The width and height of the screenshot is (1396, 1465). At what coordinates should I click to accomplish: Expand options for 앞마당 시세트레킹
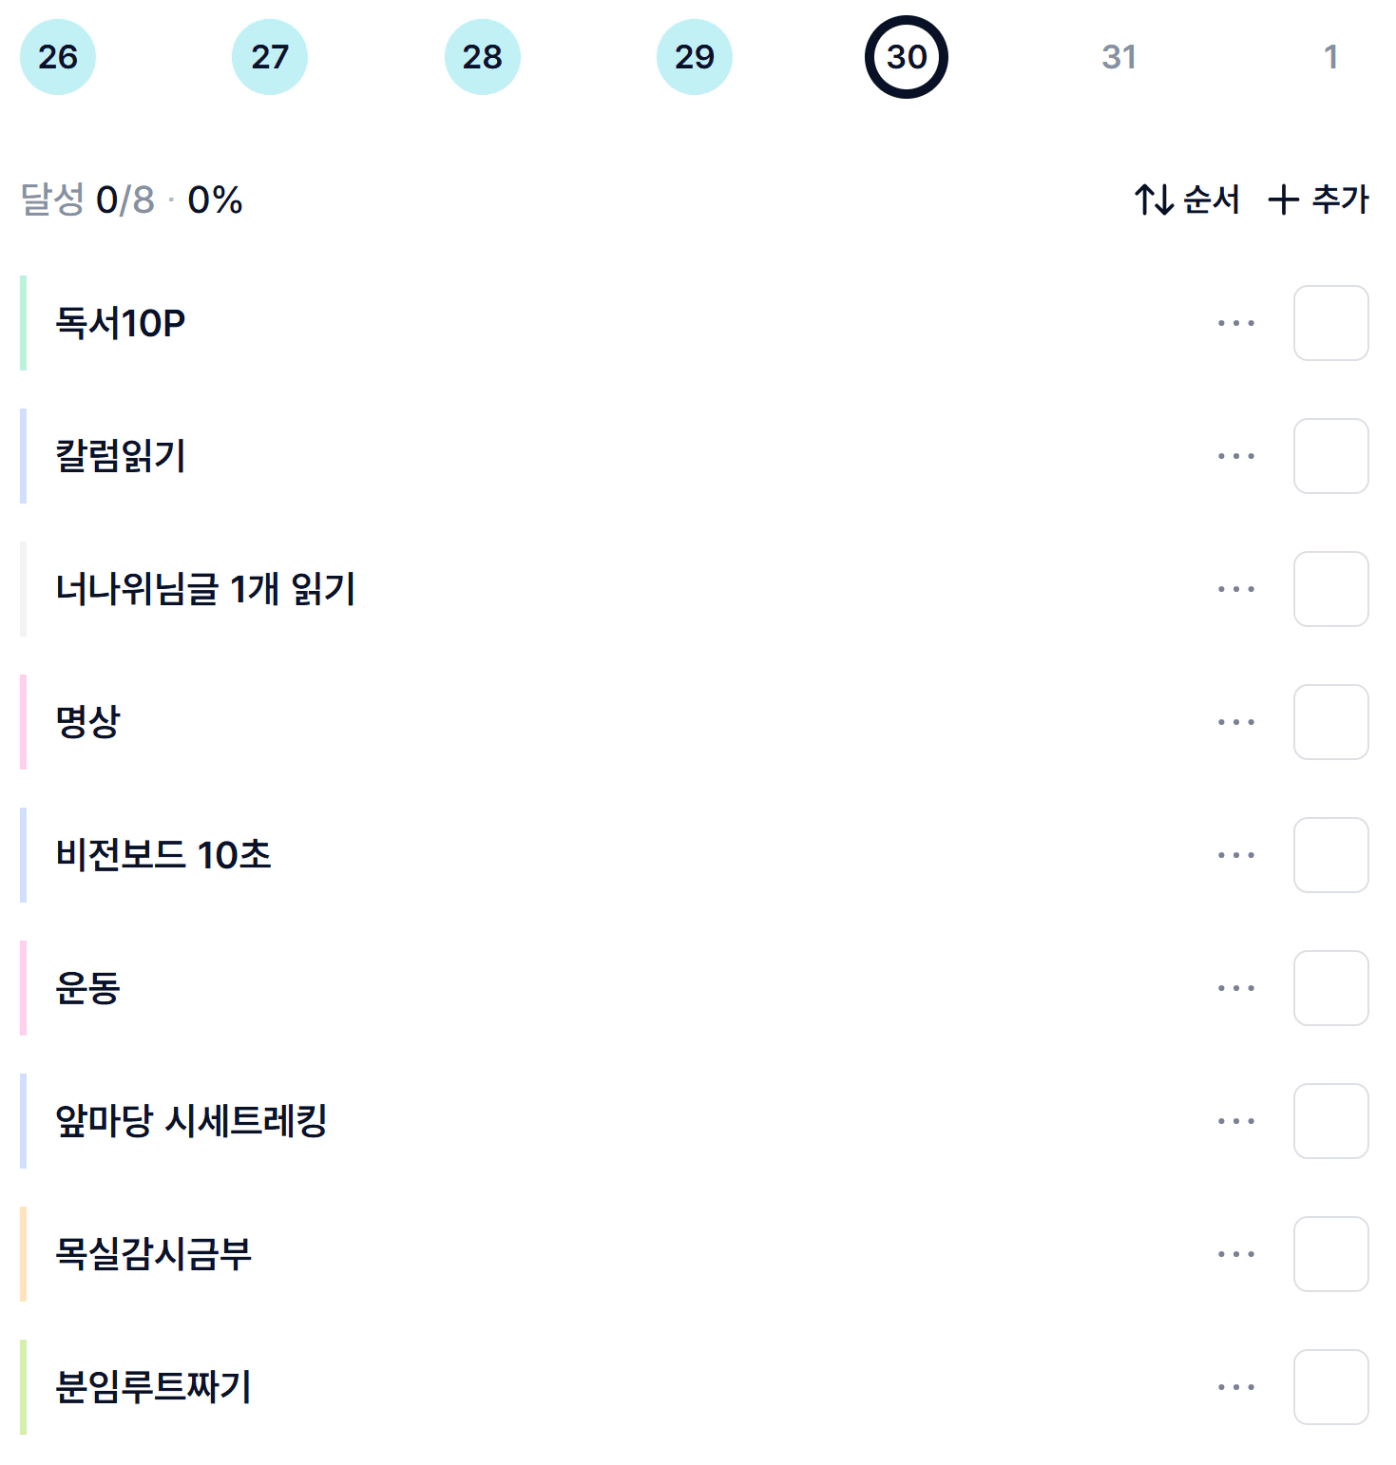coord(1236,1121)
